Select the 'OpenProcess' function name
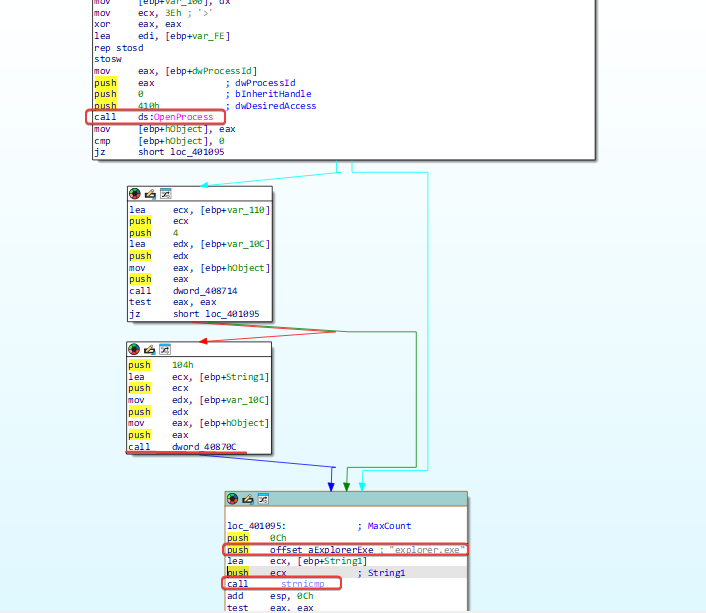The image size is (706, 613). [x=183, y=117]
